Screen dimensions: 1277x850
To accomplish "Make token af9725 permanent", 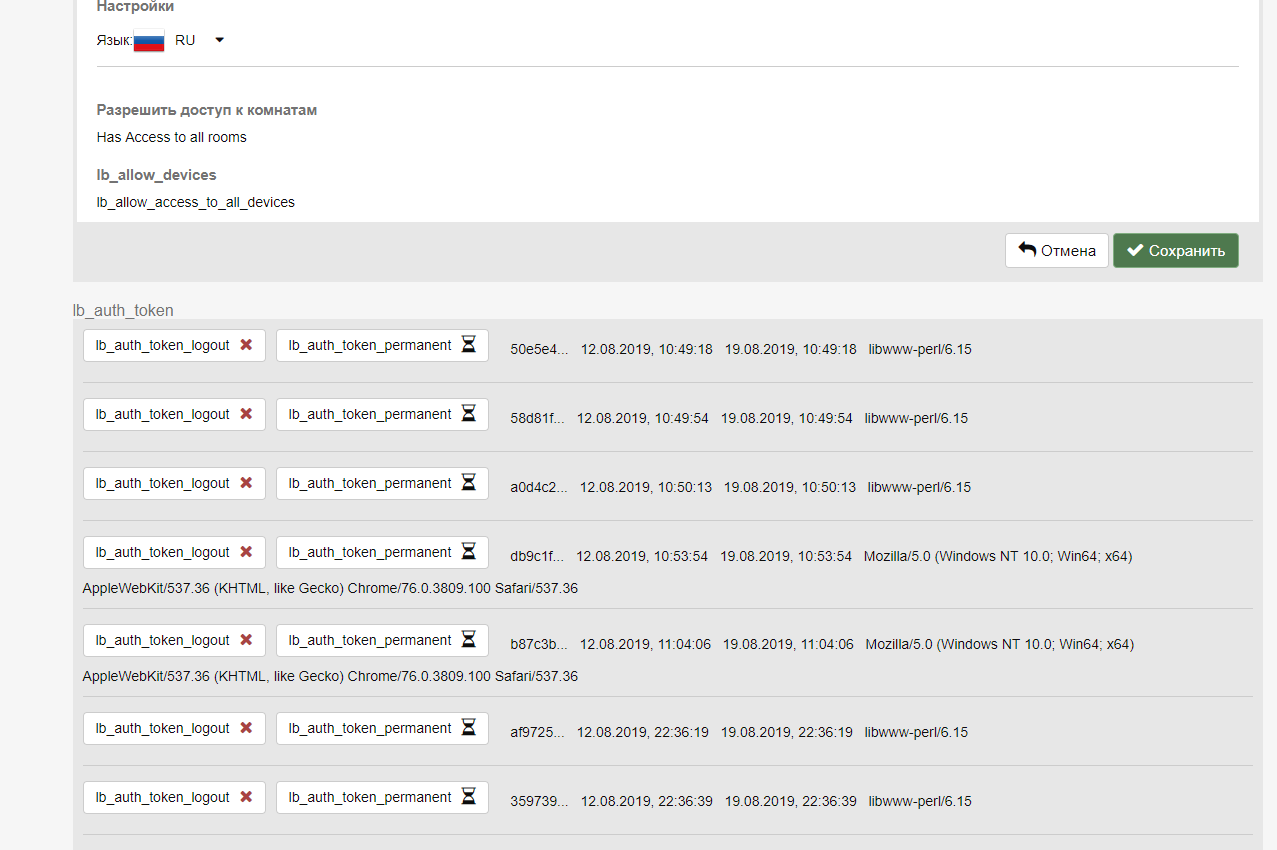I will (381, 728).
